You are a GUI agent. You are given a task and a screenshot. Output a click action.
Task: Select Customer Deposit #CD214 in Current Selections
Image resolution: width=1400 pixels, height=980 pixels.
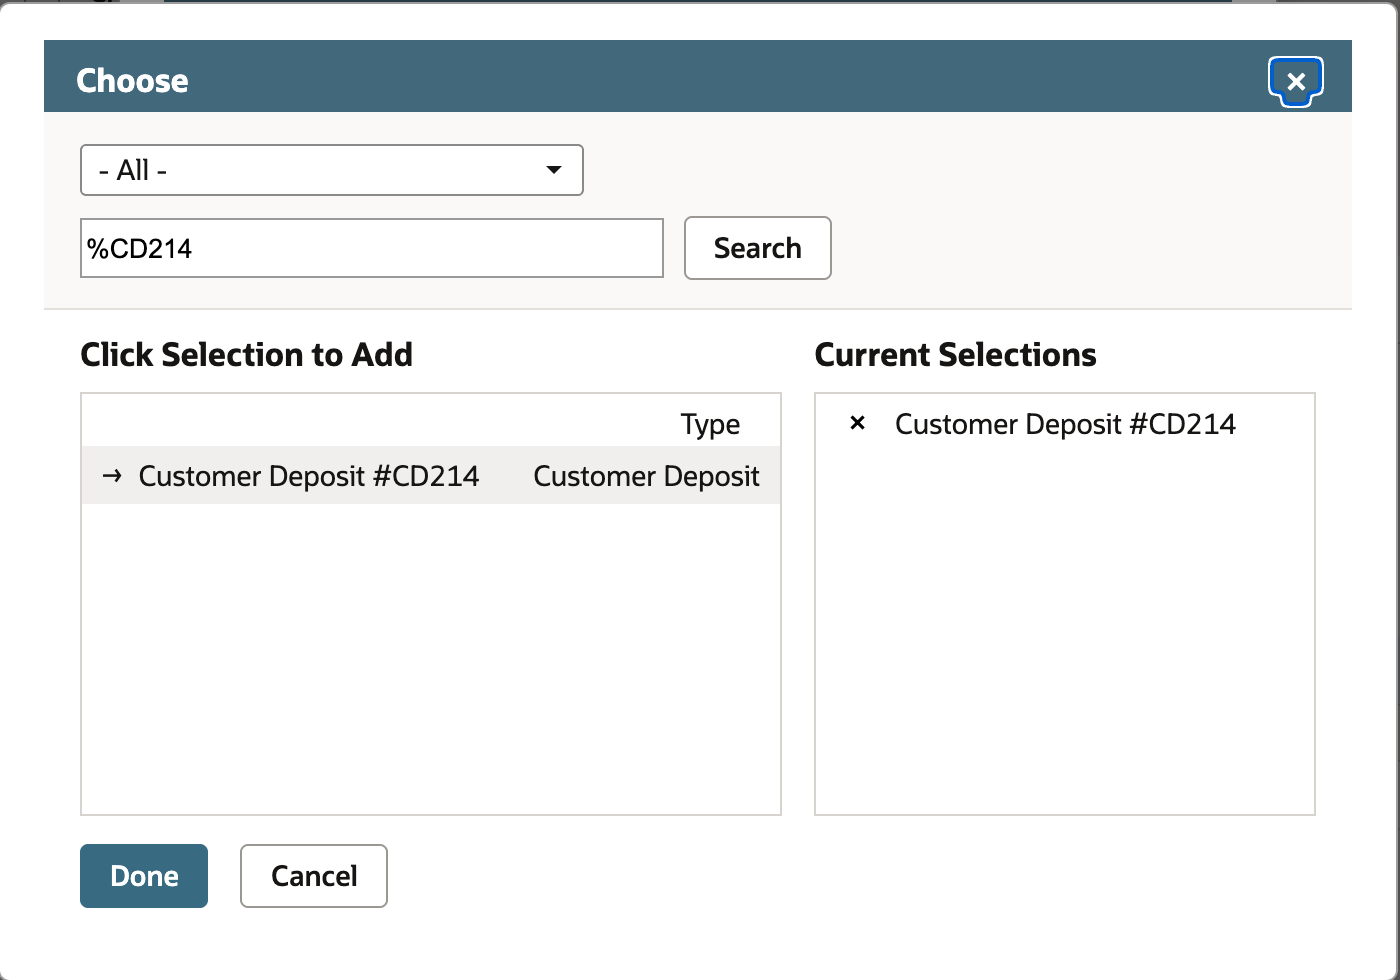click(1065, 424)
